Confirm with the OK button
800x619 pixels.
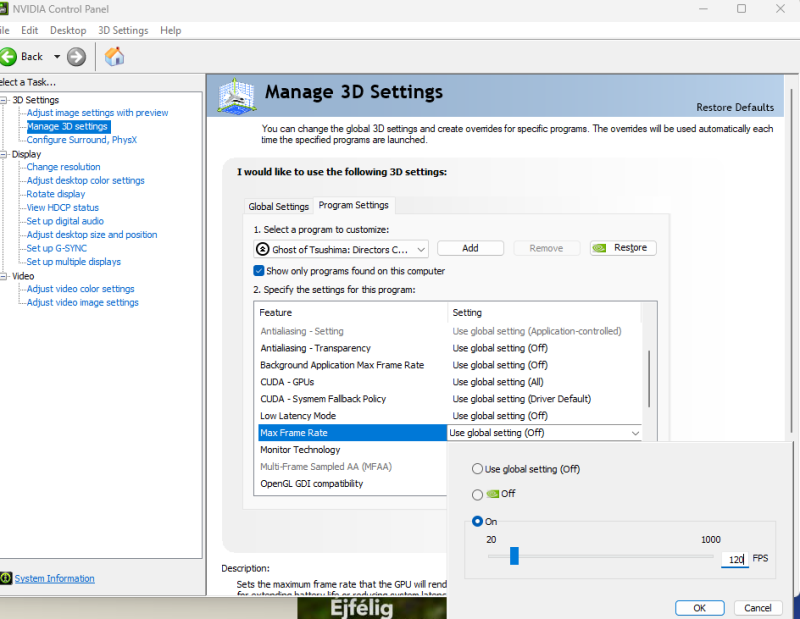[699, 608]
